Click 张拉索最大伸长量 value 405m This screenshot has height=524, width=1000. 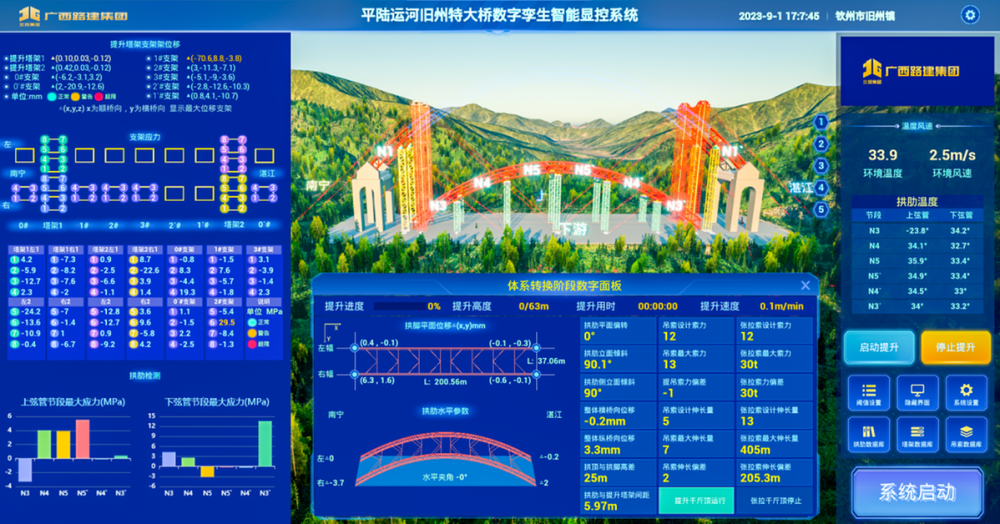(755, 449)
